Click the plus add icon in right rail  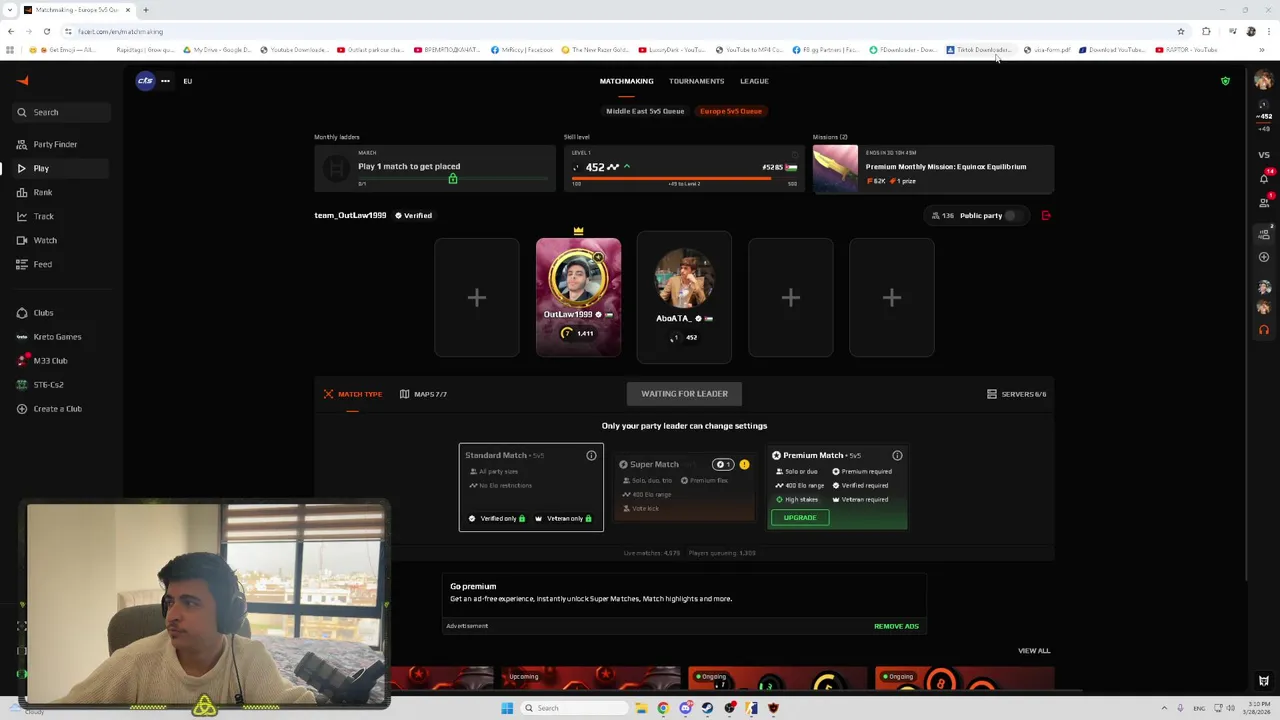click(x=1264, y=257)
